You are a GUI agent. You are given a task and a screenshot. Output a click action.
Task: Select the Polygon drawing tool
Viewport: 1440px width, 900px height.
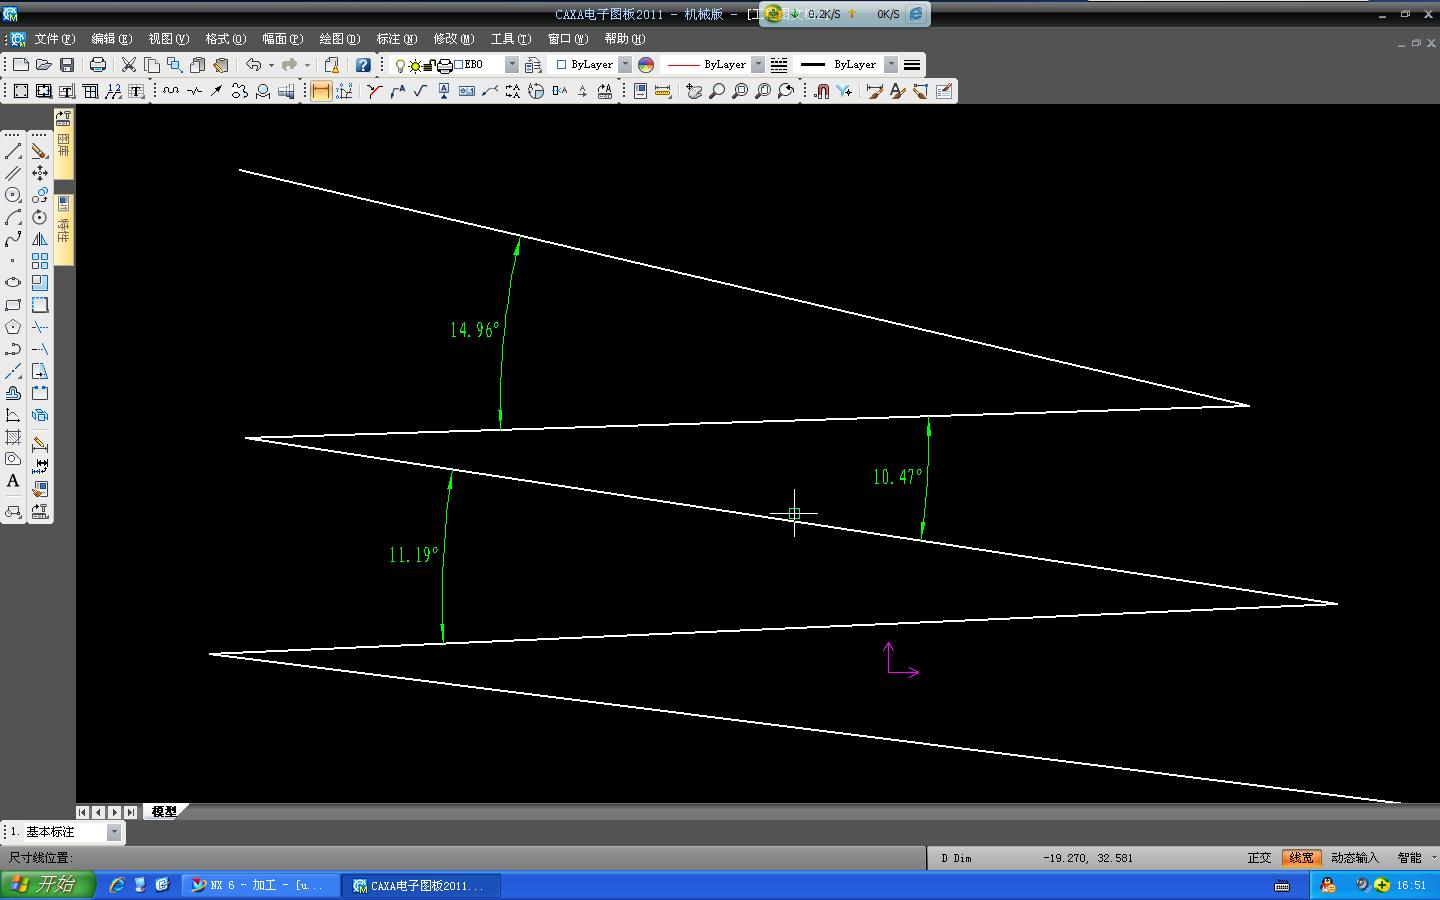(x=13, y=327)
